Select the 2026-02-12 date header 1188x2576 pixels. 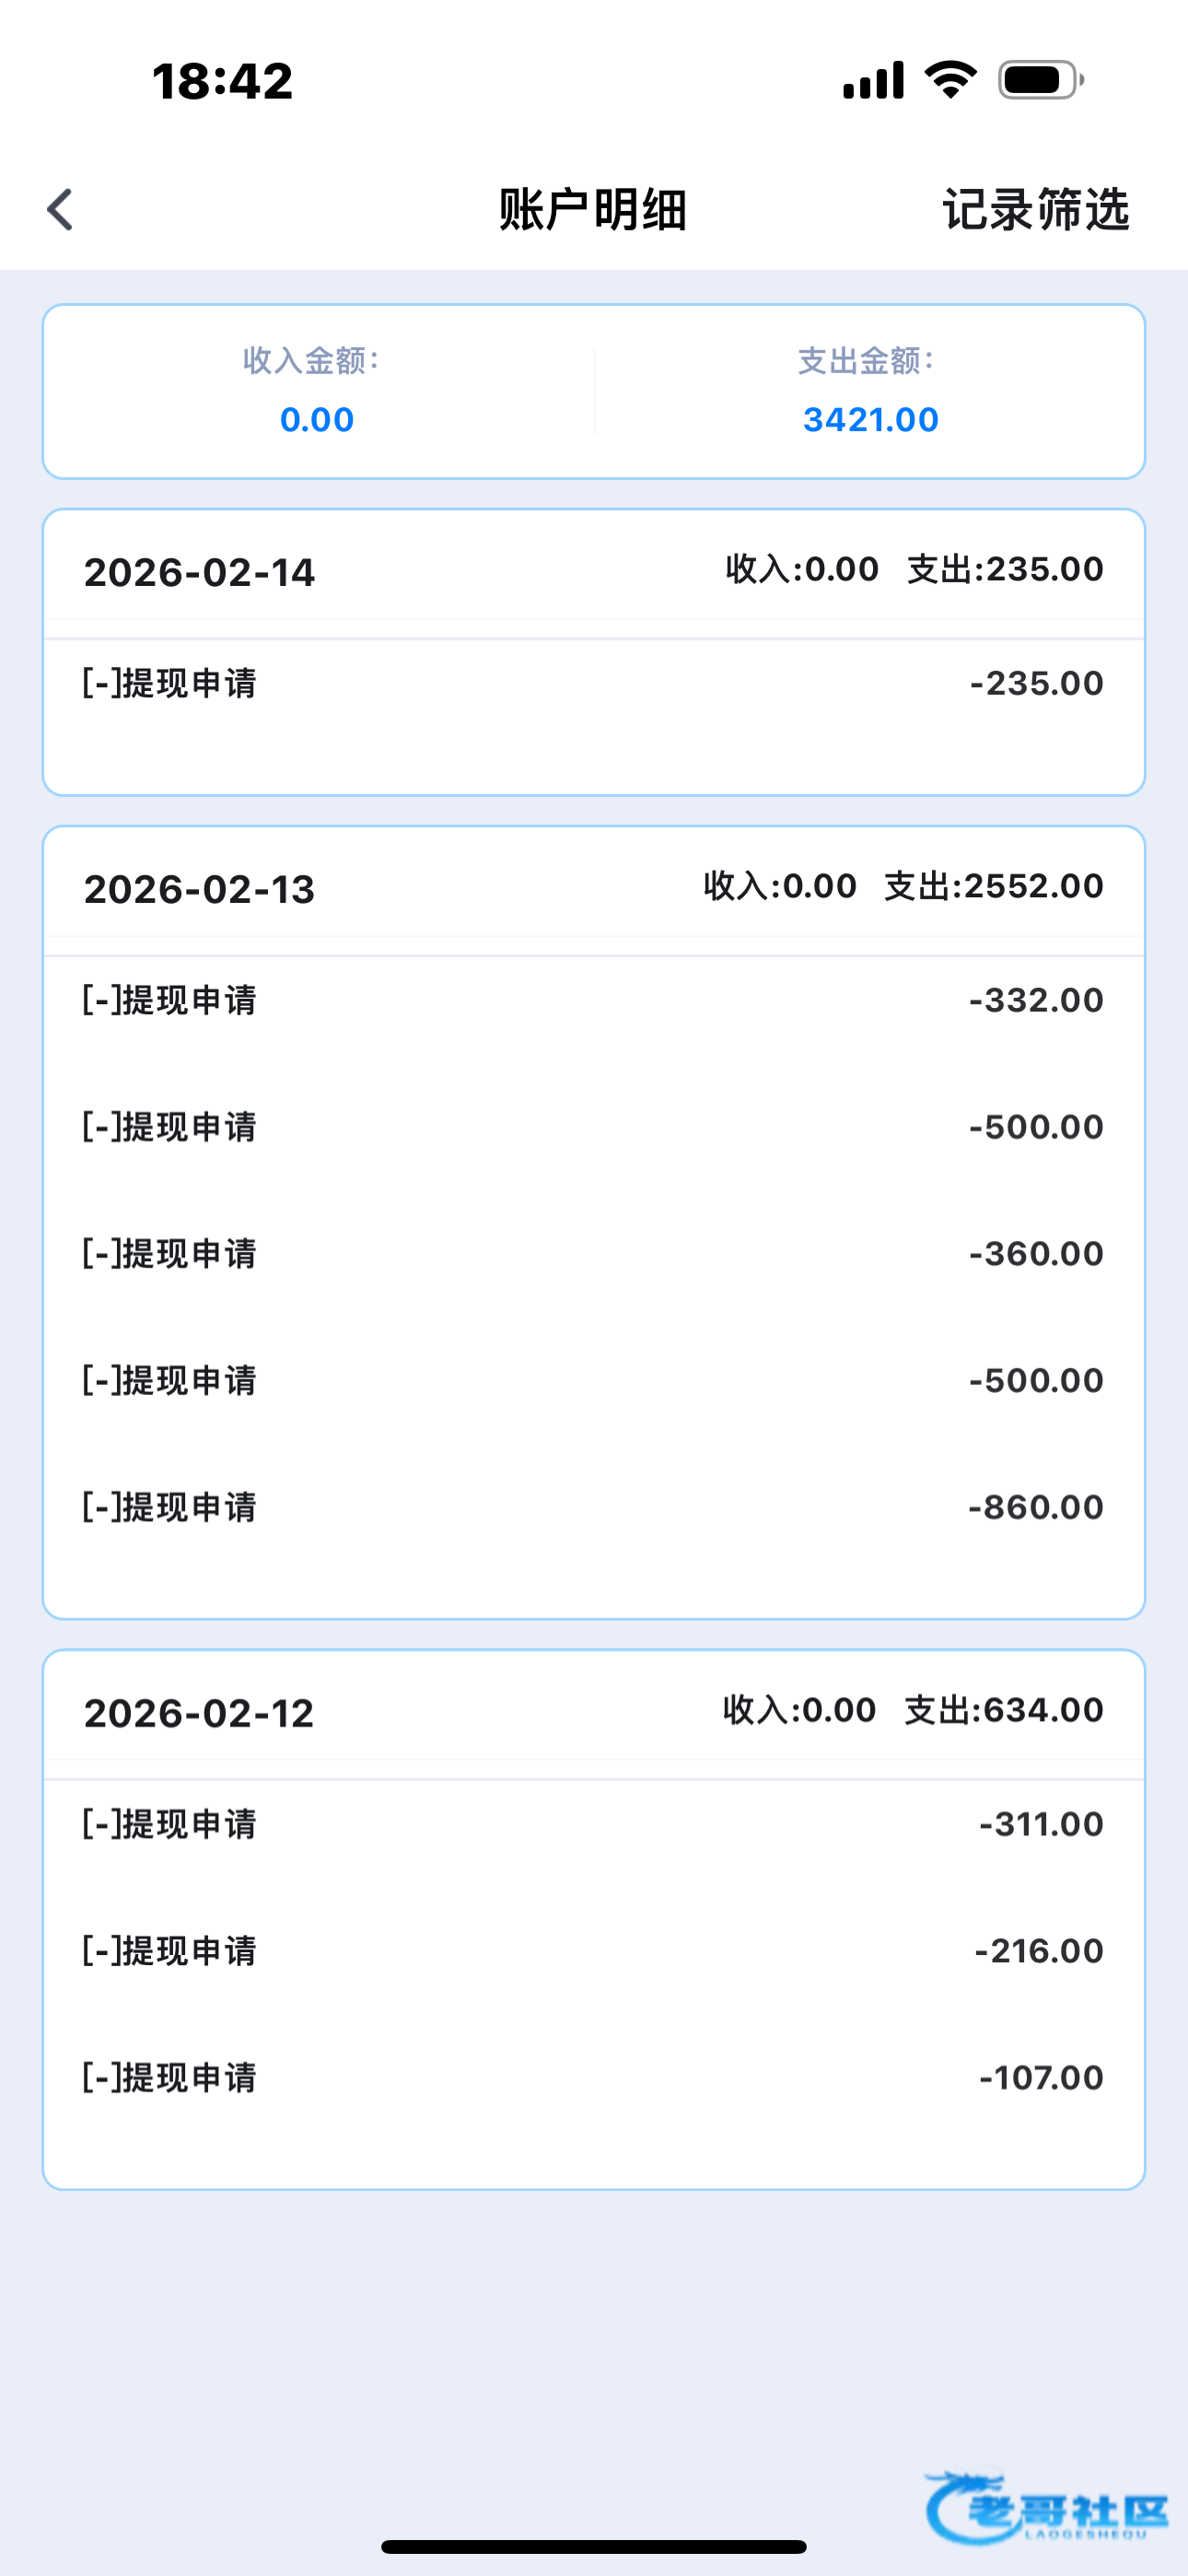(199, 1714)
